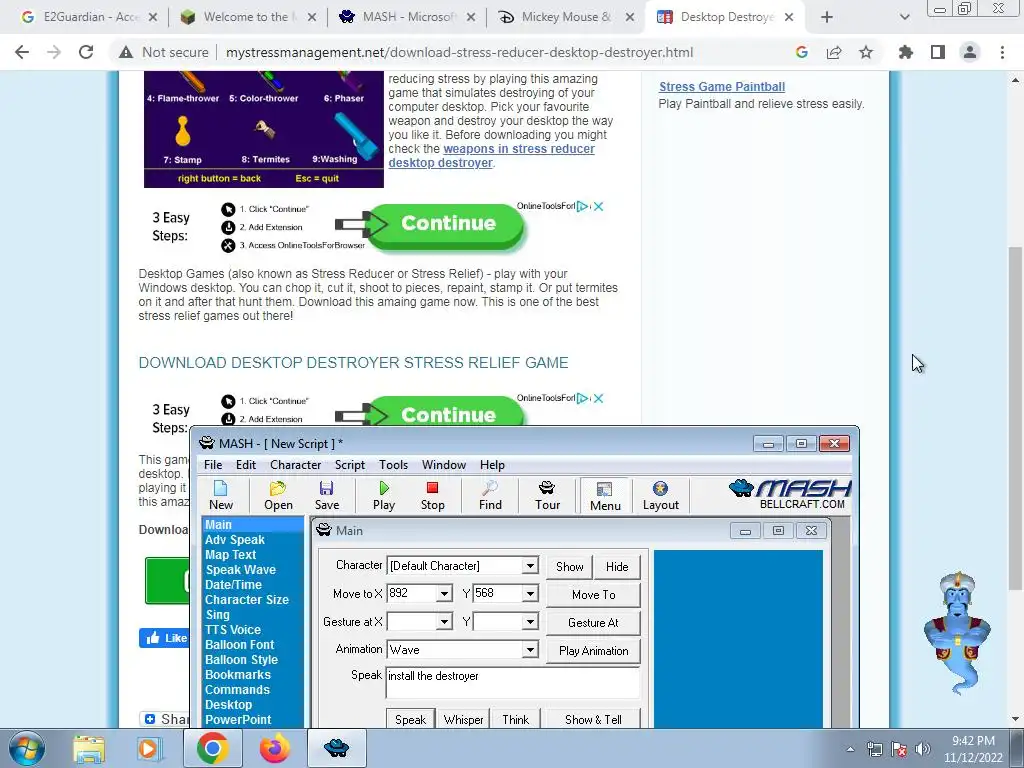
Task: Expand the Character dropdown in MASH
Action: coord(530,566)
